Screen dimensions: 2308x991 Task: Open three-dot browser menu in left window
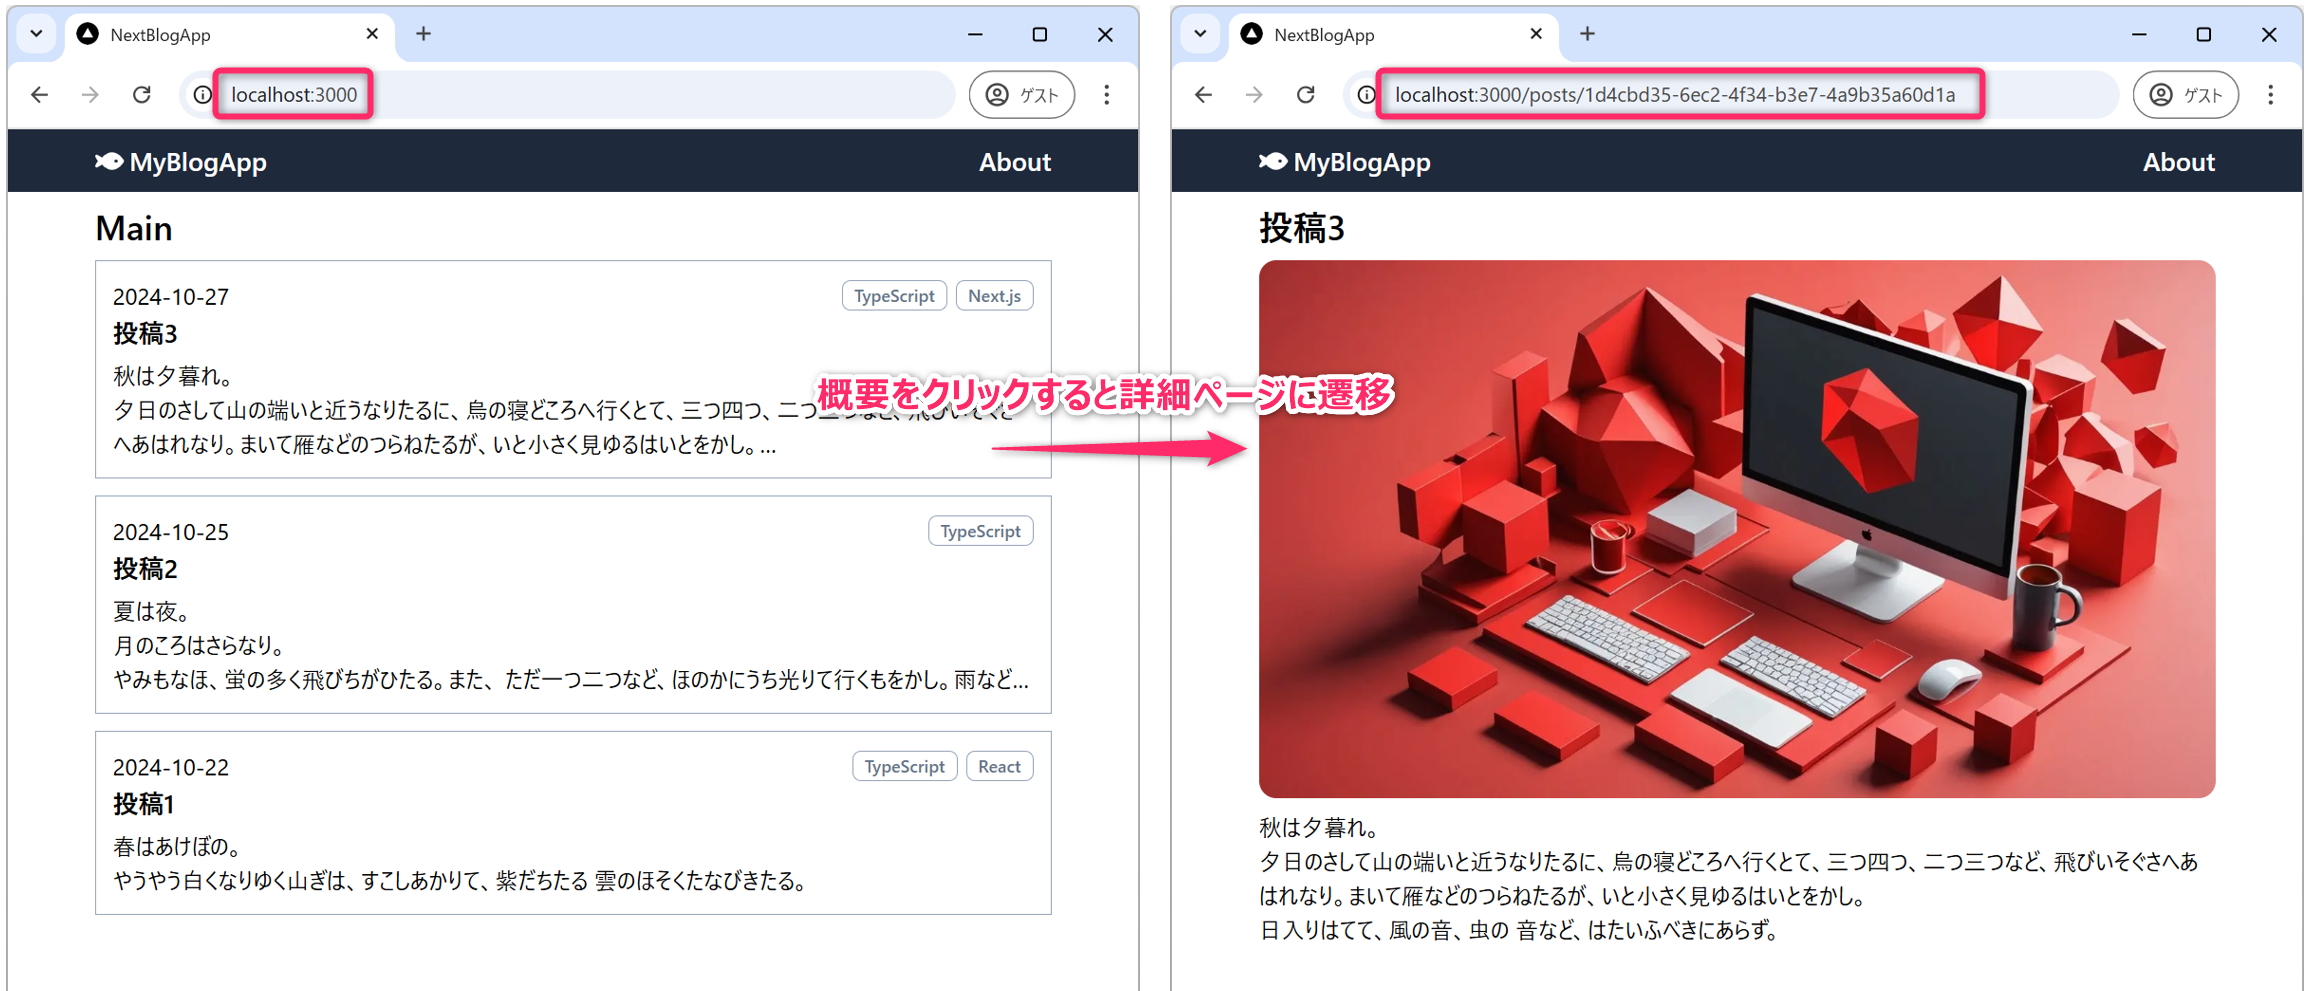click(1106, 95)
